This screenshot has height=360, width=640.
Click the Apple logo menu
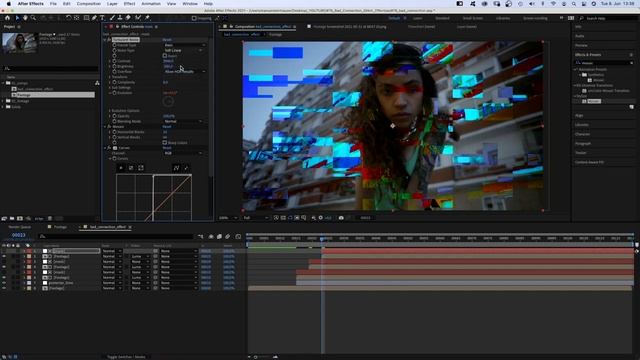point(9,4)
